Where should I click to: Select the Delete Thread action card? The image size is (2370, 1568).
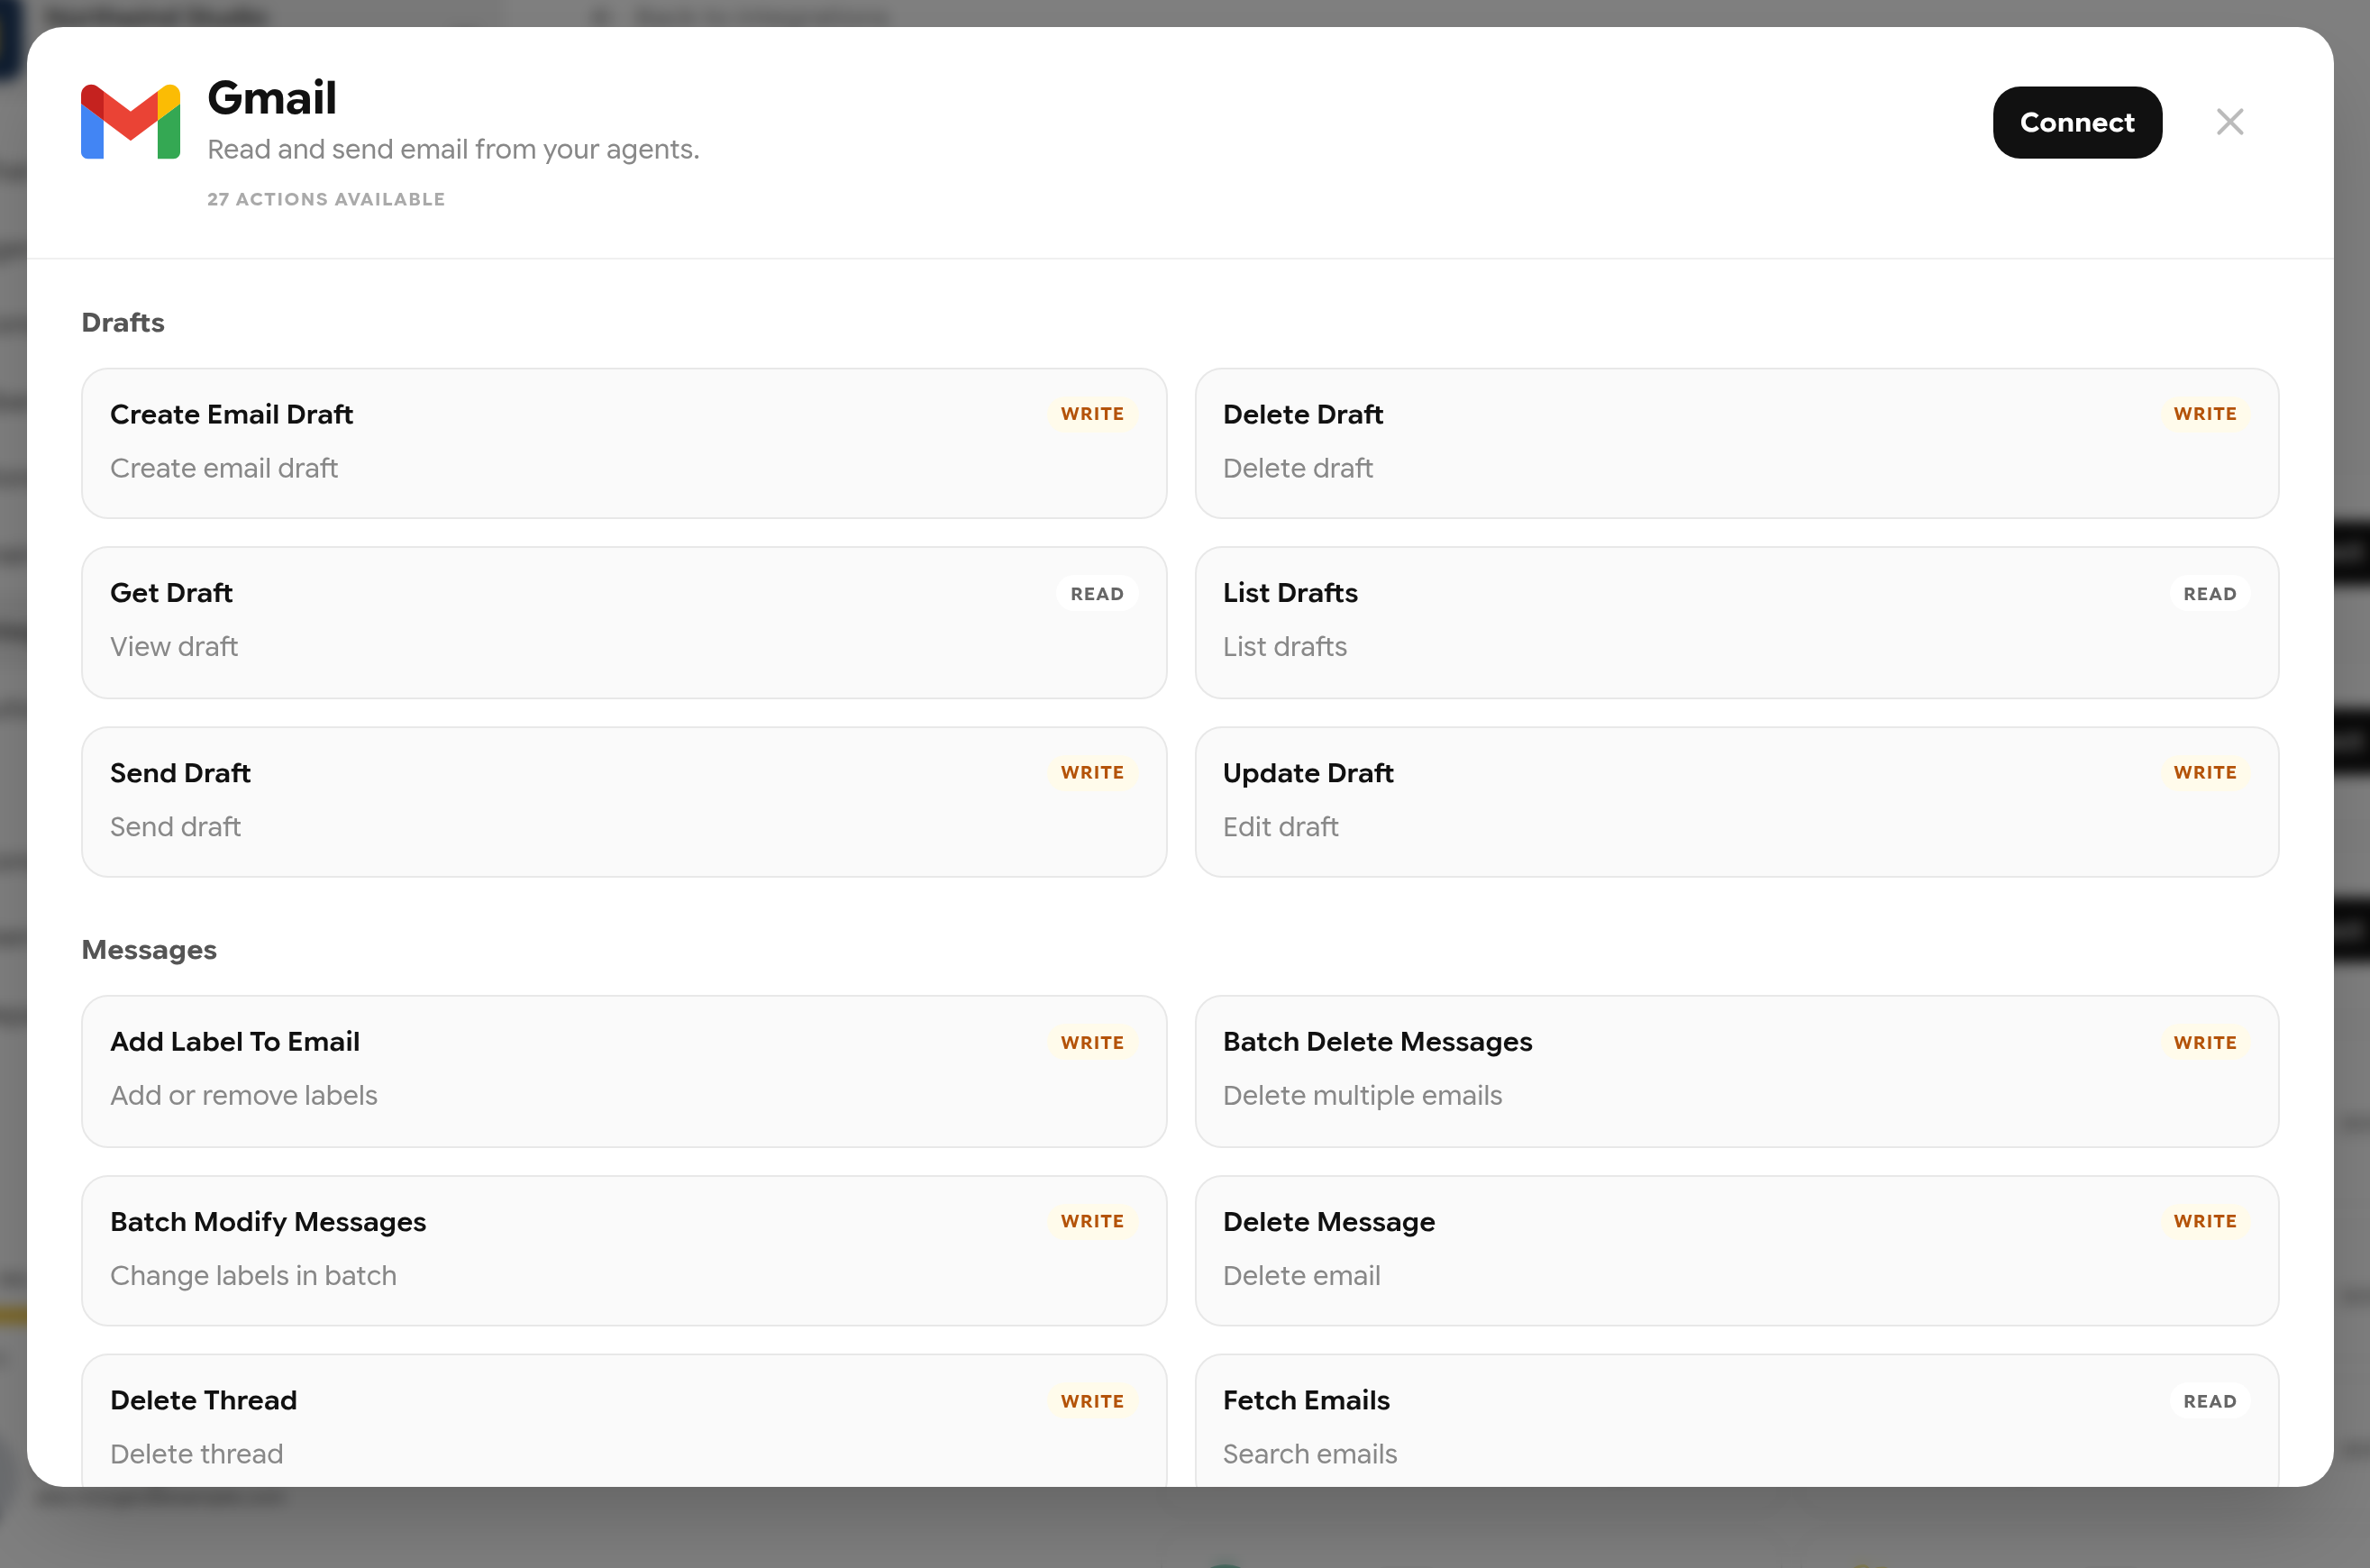pos(624,1420)
